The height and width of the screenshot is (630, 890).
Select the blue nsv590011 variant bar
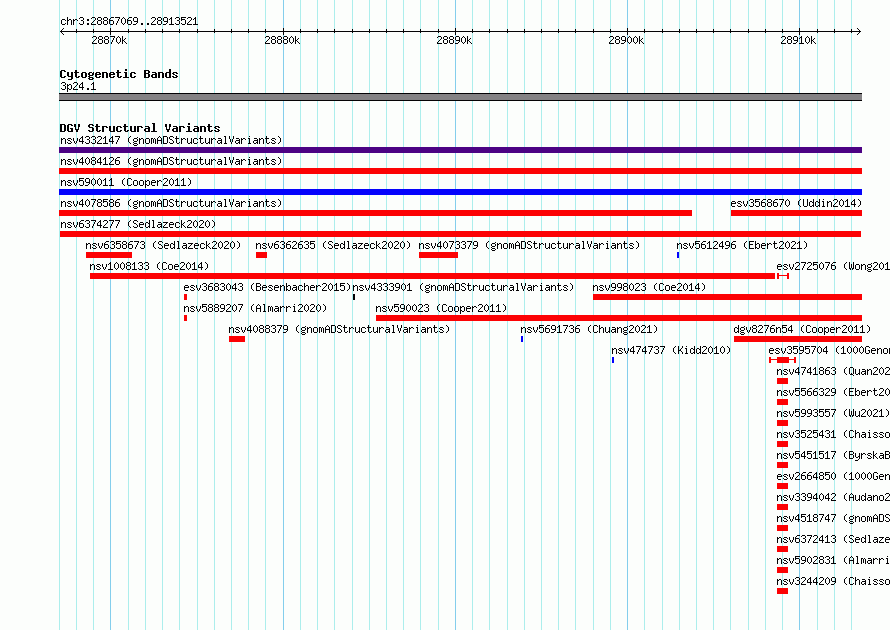pyautogui.click(x=460, y=192)
